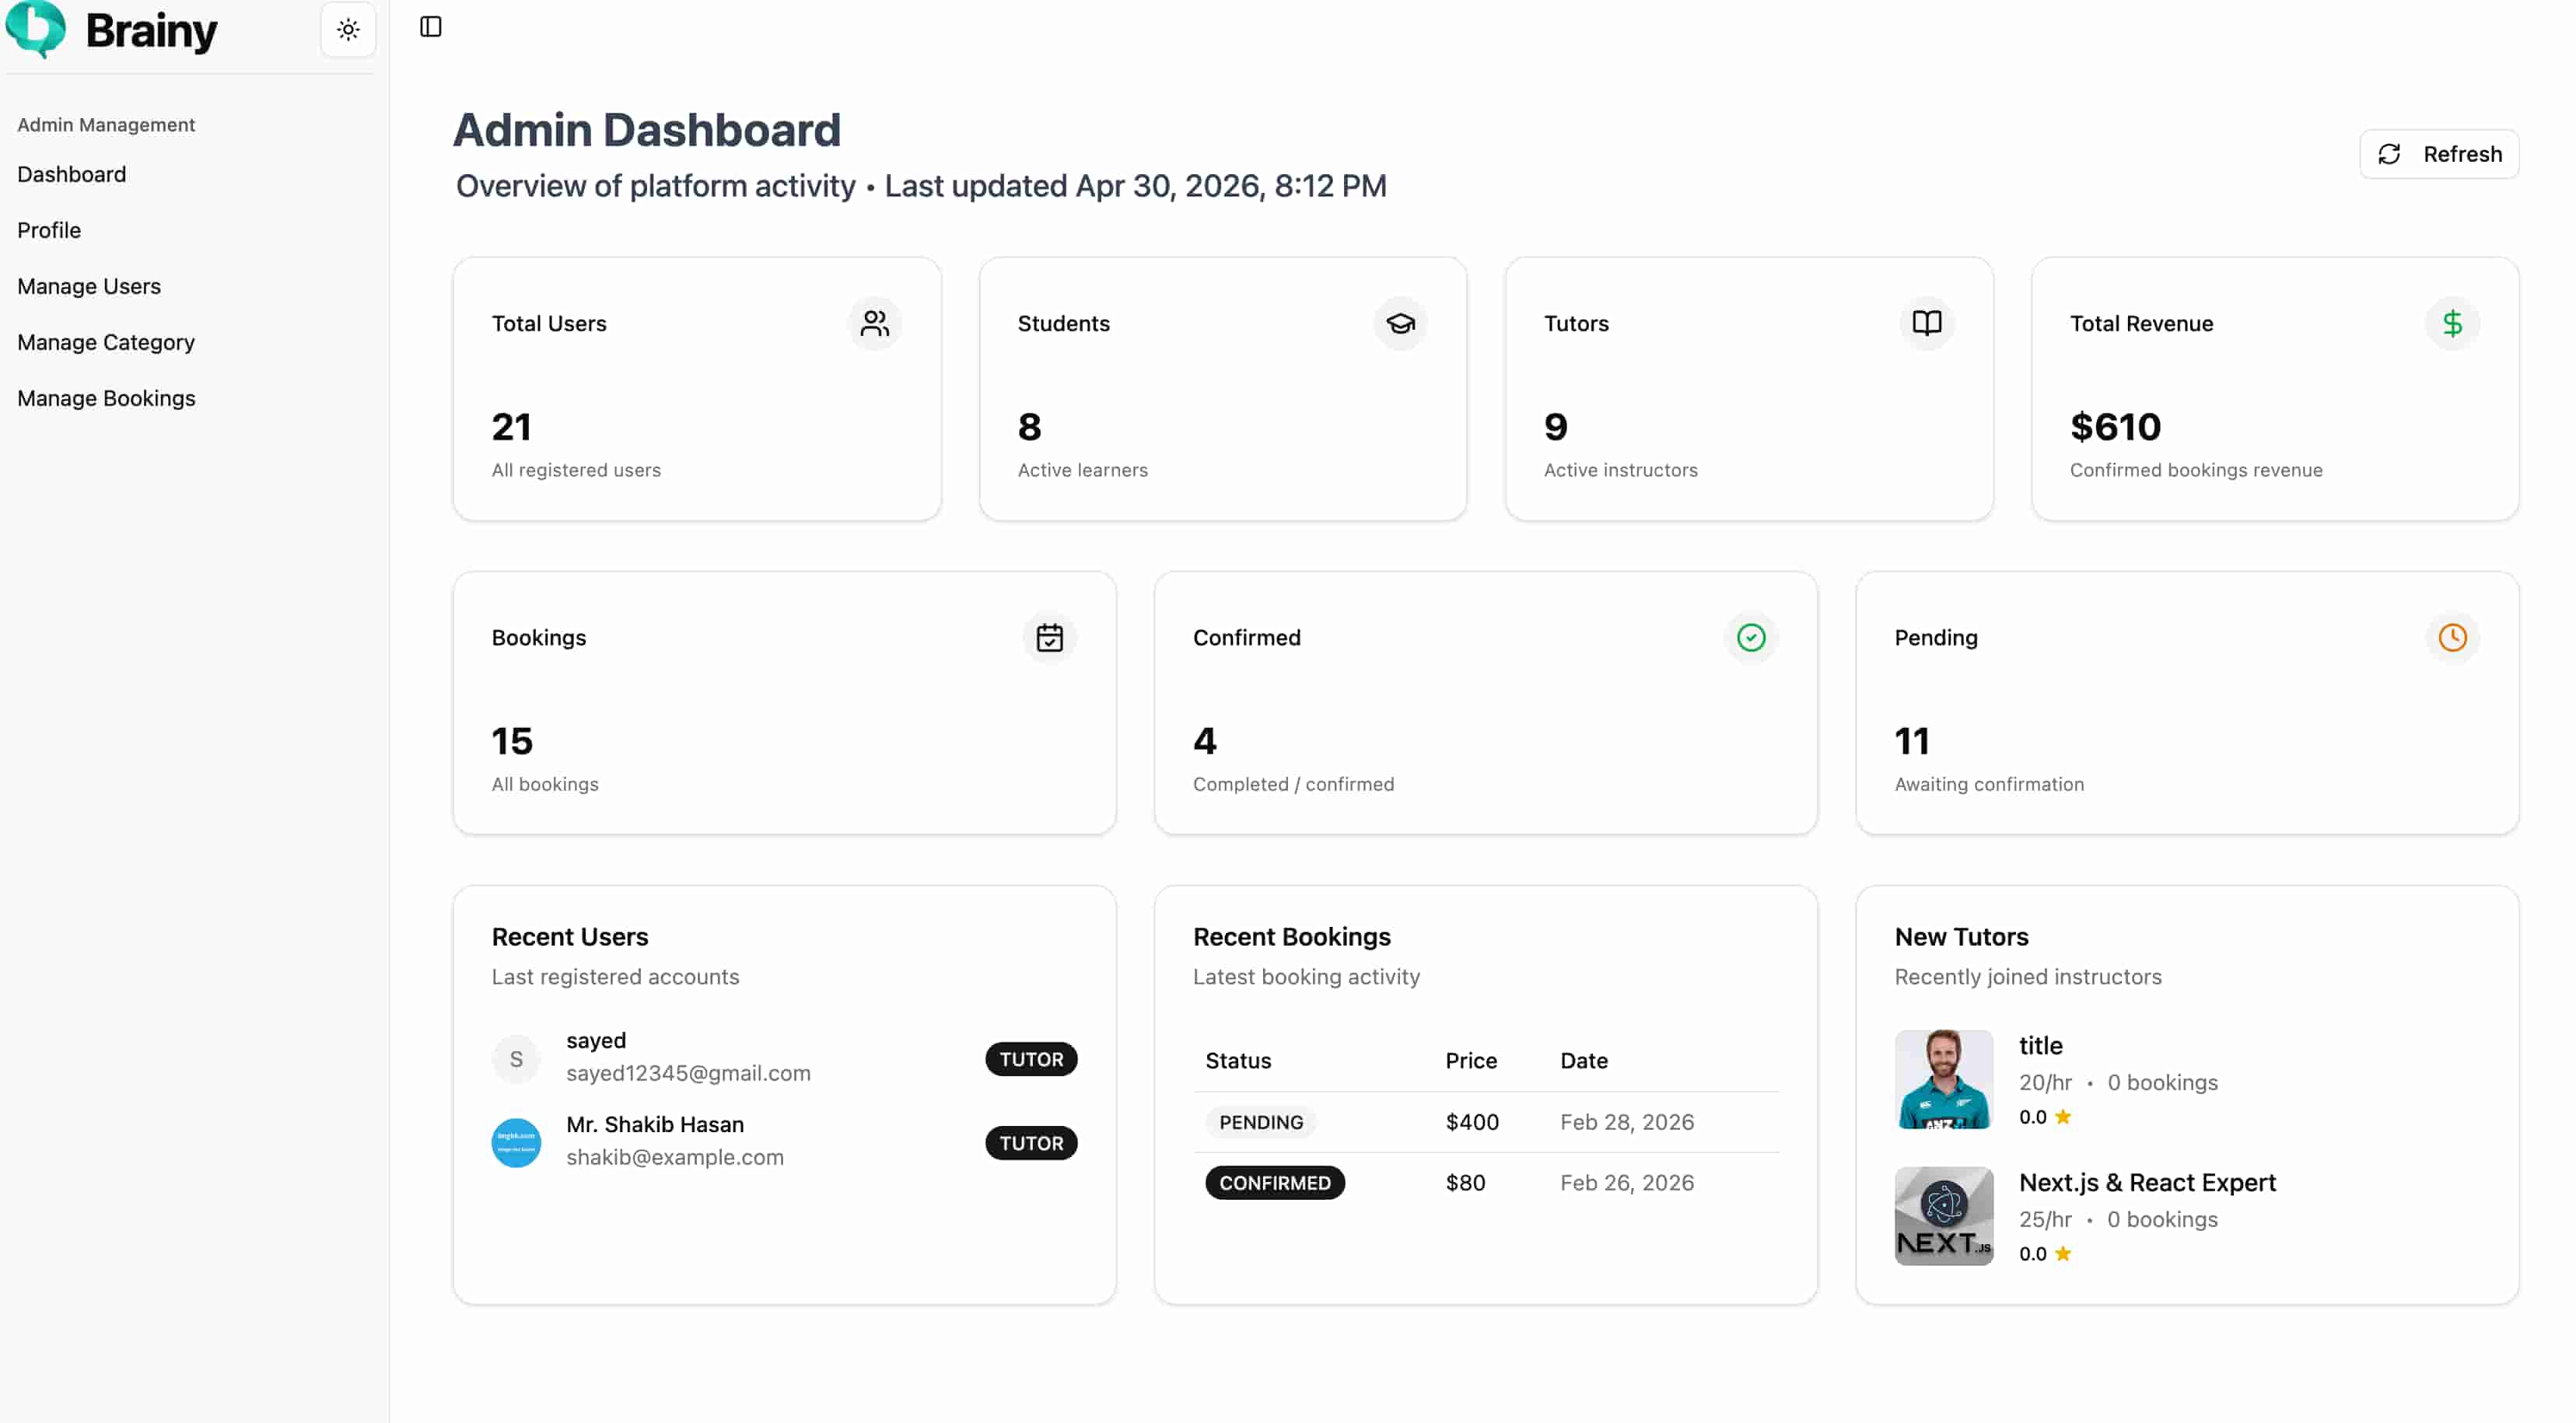Click the Total Users count 21
The height and width of the screenshot is (1423, 2576).
pyautogui.click(x=511, y=427)
